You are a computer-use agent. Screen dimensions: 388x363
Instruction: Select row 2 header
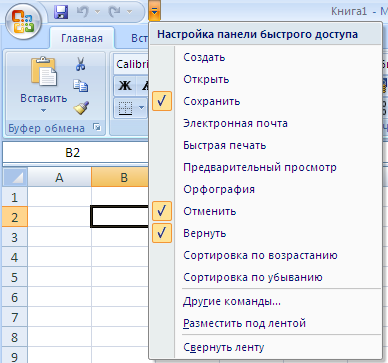click(14, 217)
